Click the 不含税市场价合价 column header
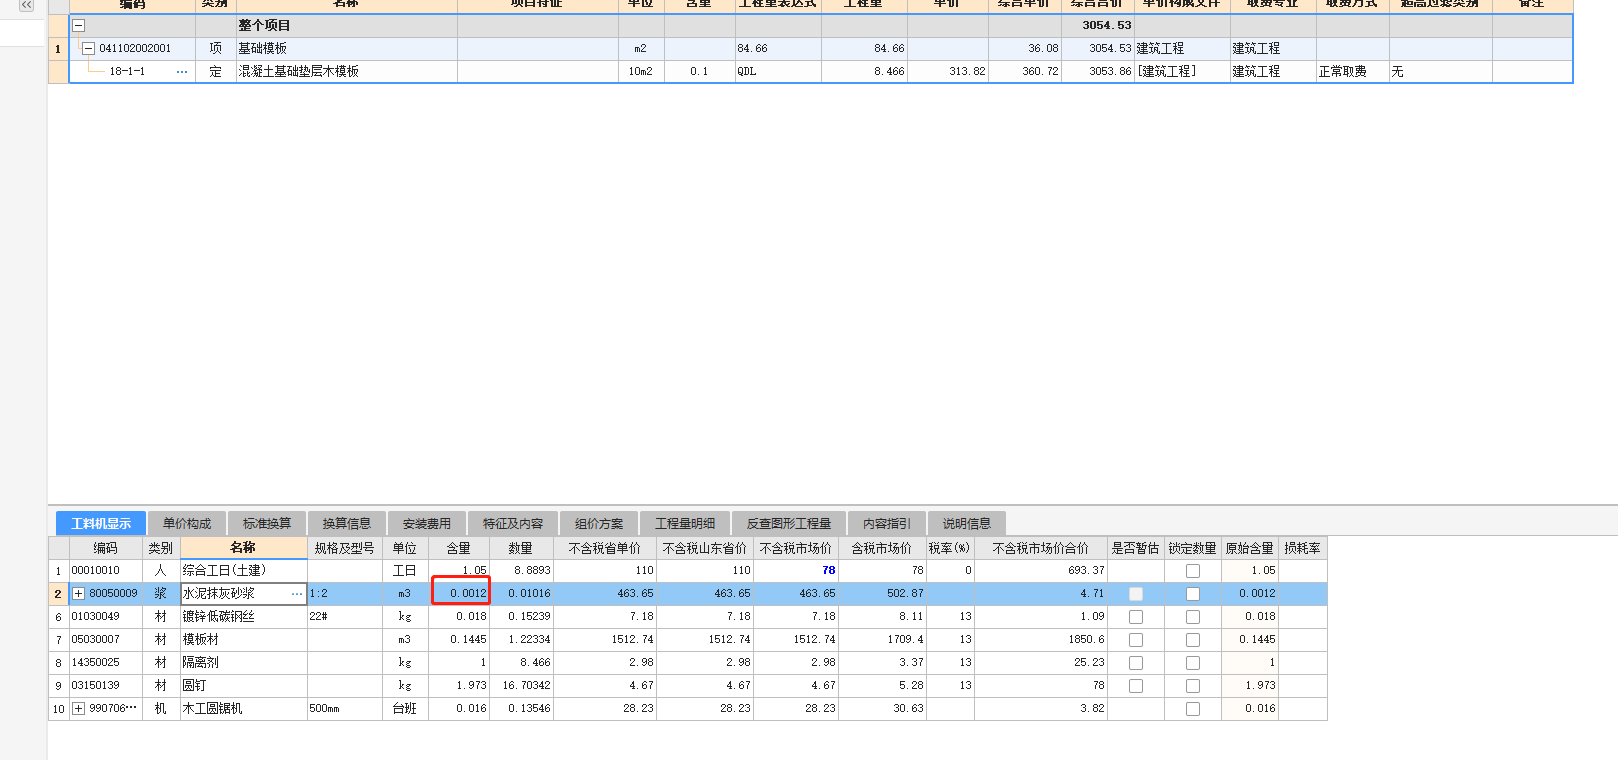The image size is (1618, 760). click(1041, 548)
